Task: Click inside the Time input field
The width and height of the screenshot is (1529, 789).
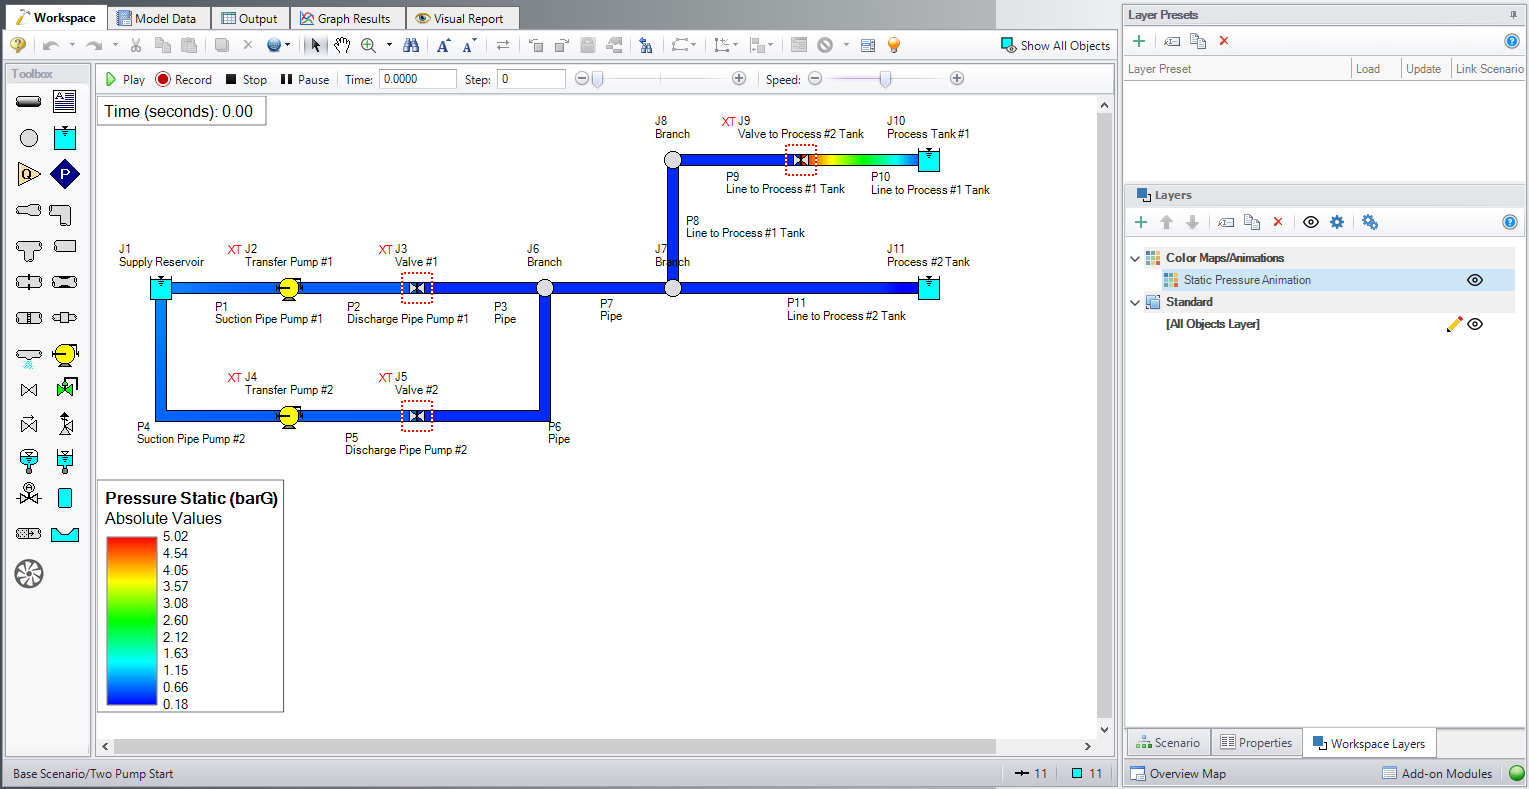Action: pyautogui.click(x=417, y=78)
